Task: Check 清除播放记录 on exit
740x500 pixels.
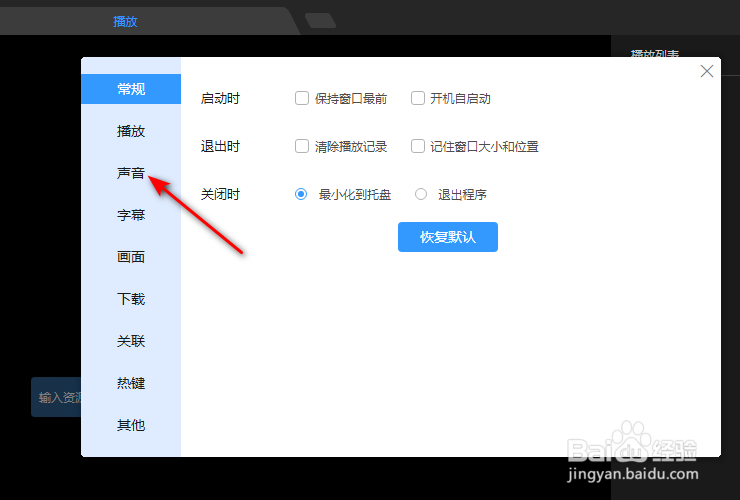Action: click(302, 146)
